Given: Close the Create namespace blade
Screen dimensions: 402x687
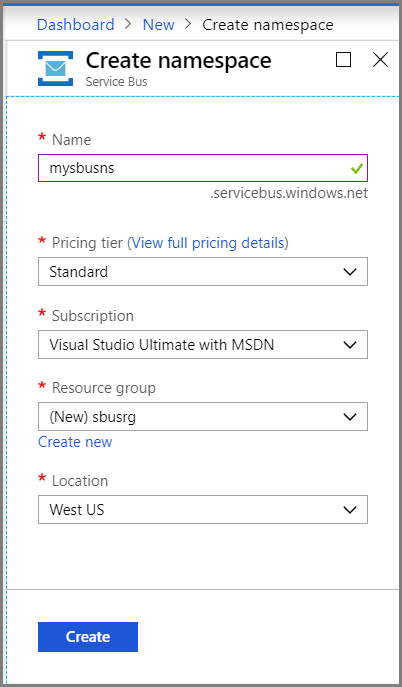Looking at the screenshot, I should click(381, 60).
